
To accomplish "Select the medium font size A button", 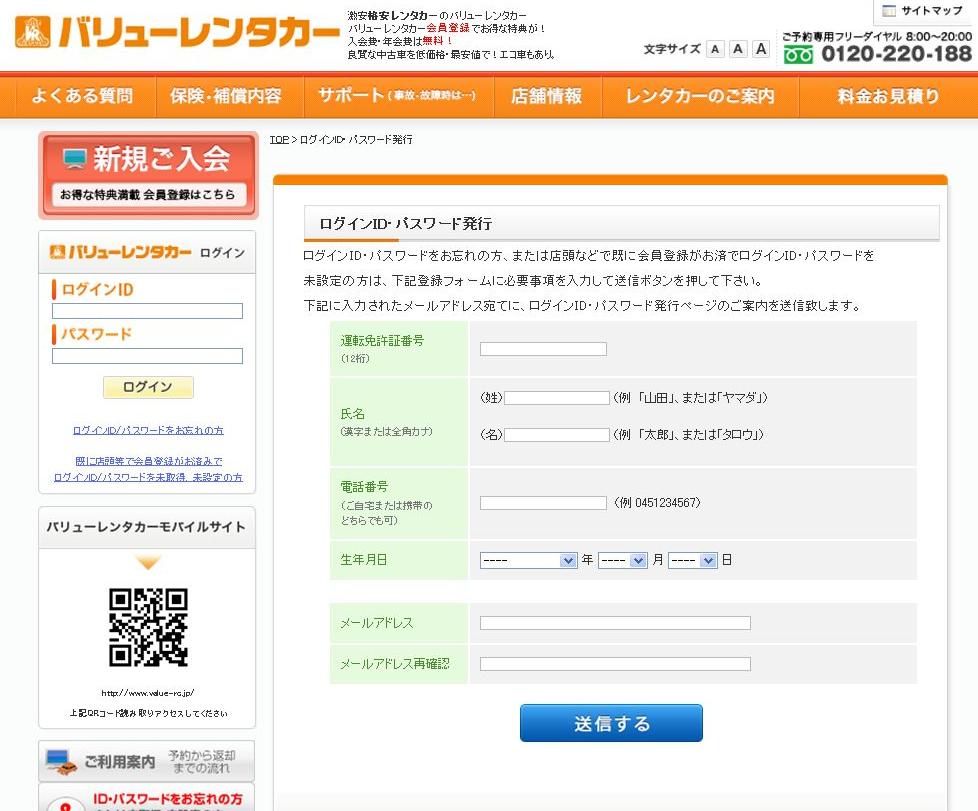I will pos(738,49).
